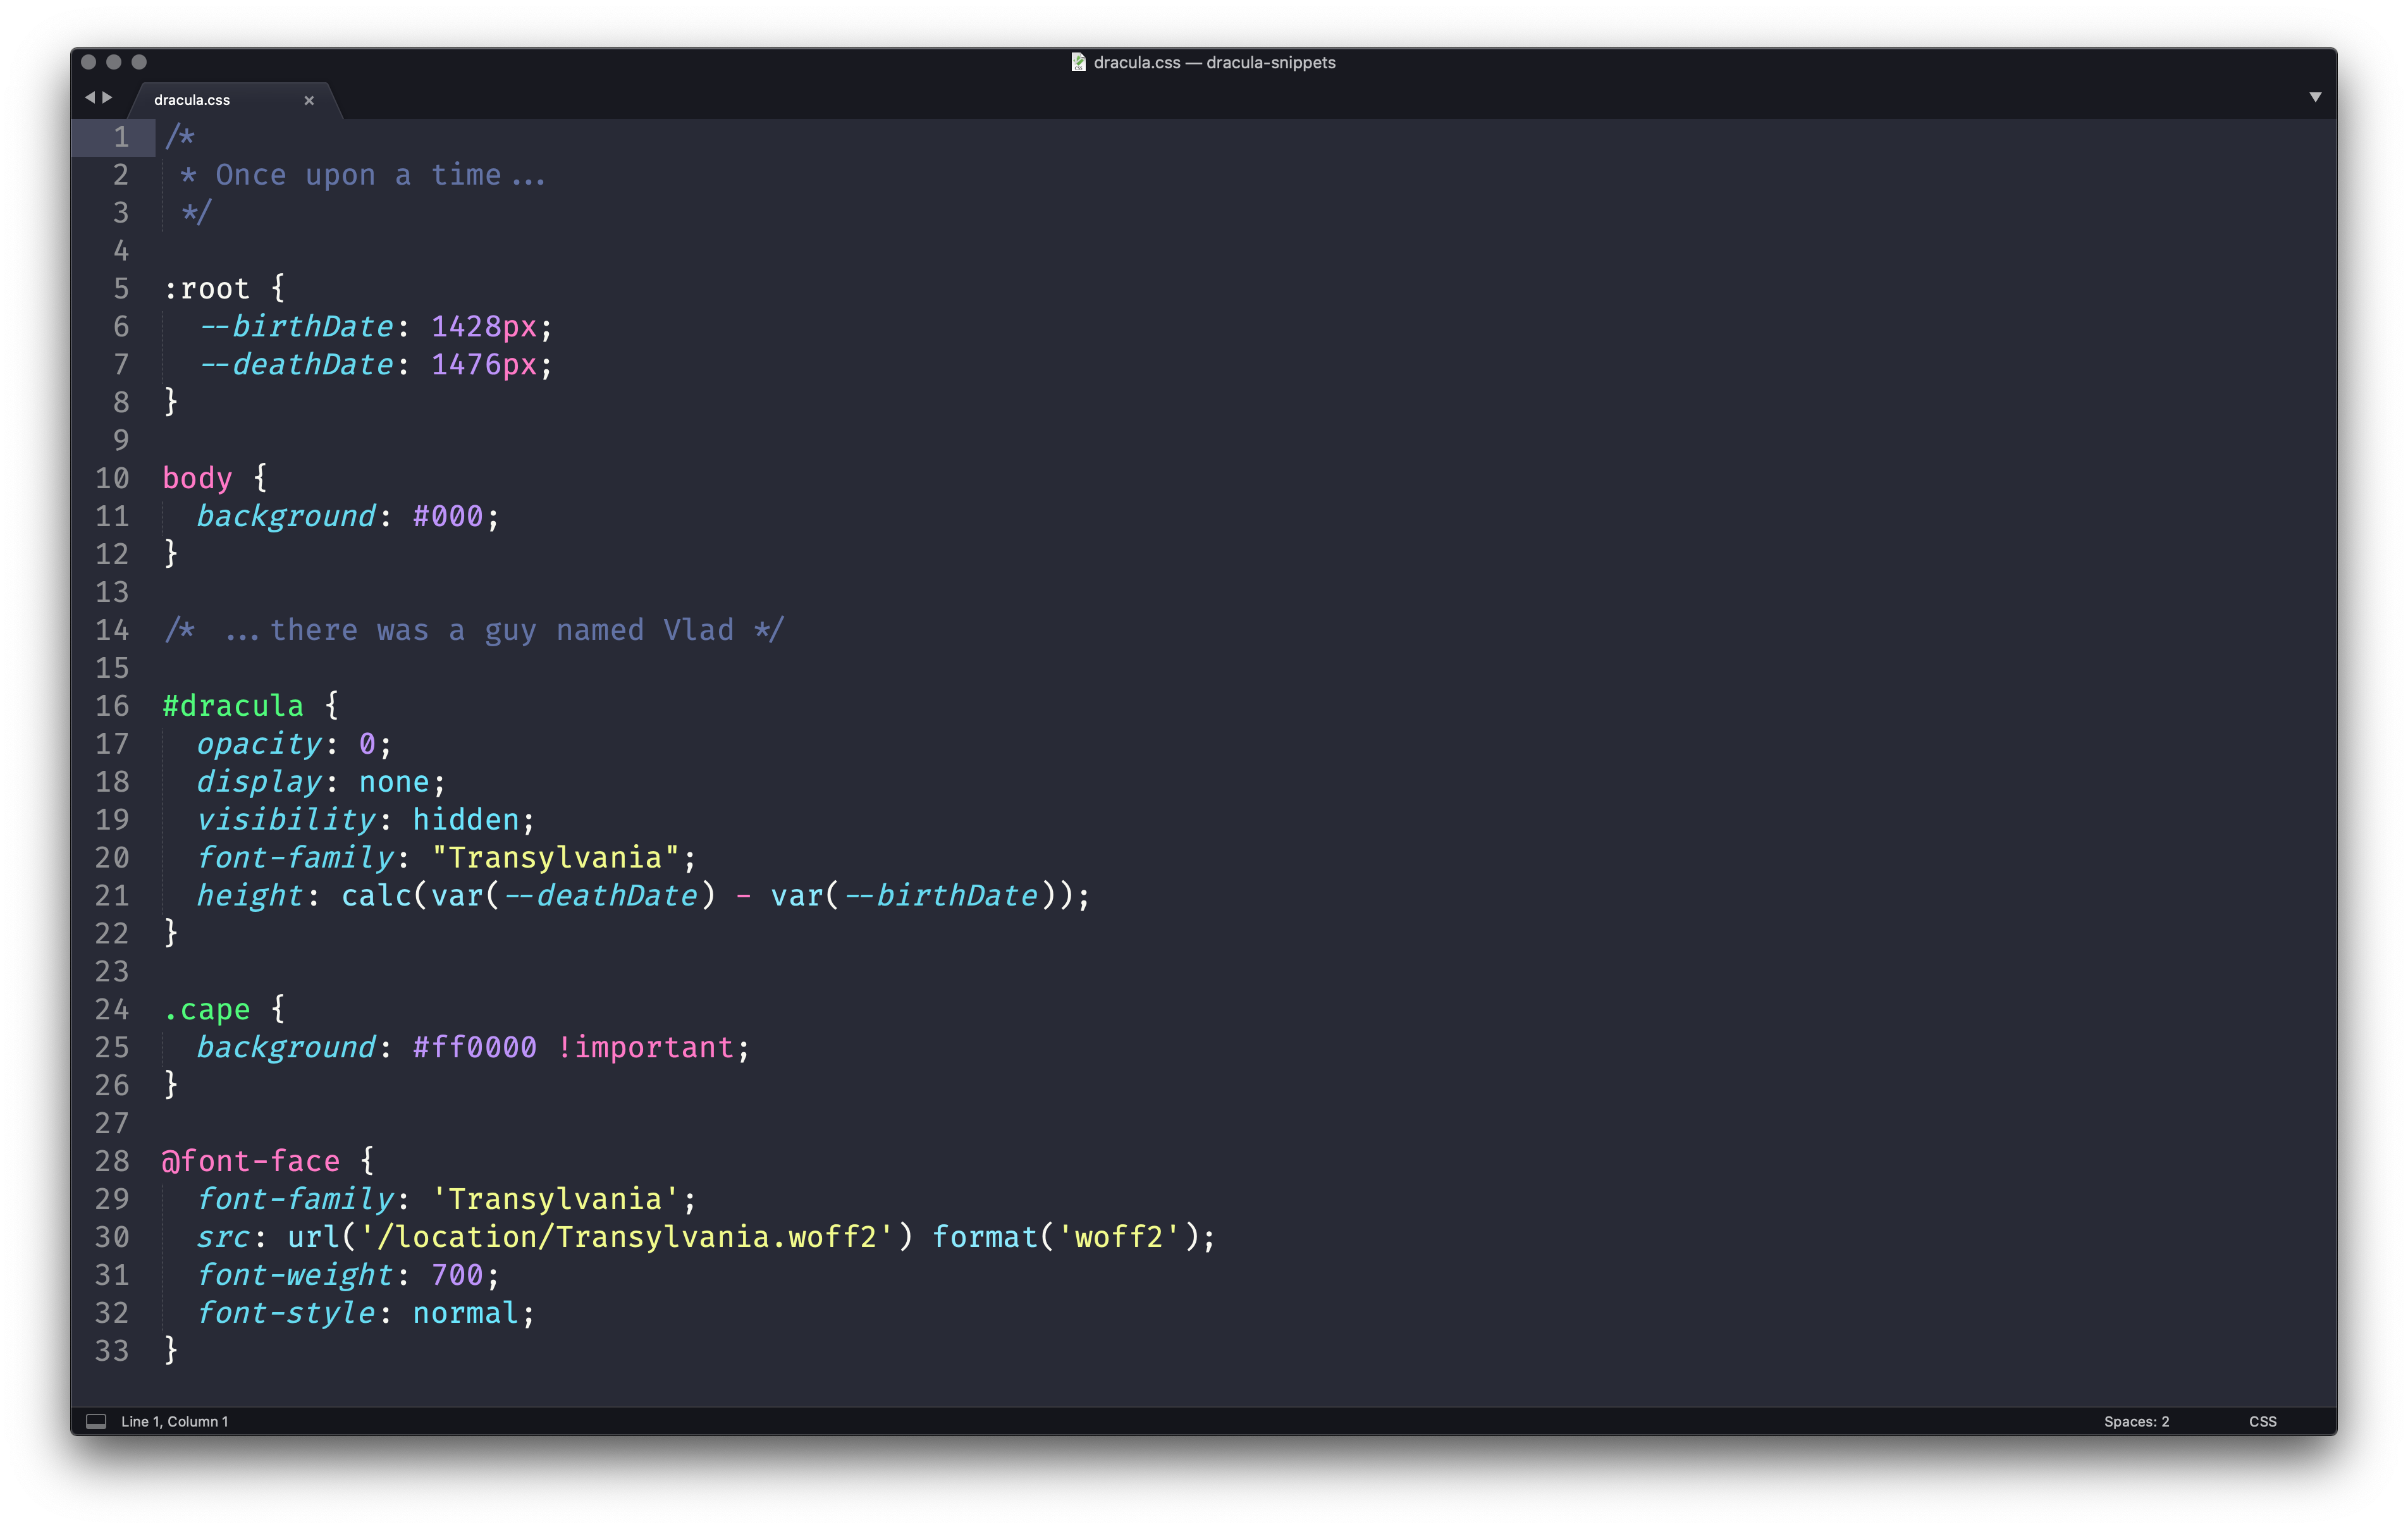
Task: Open the CSS syntax selector
Action: click(x=2262, y=1421)
